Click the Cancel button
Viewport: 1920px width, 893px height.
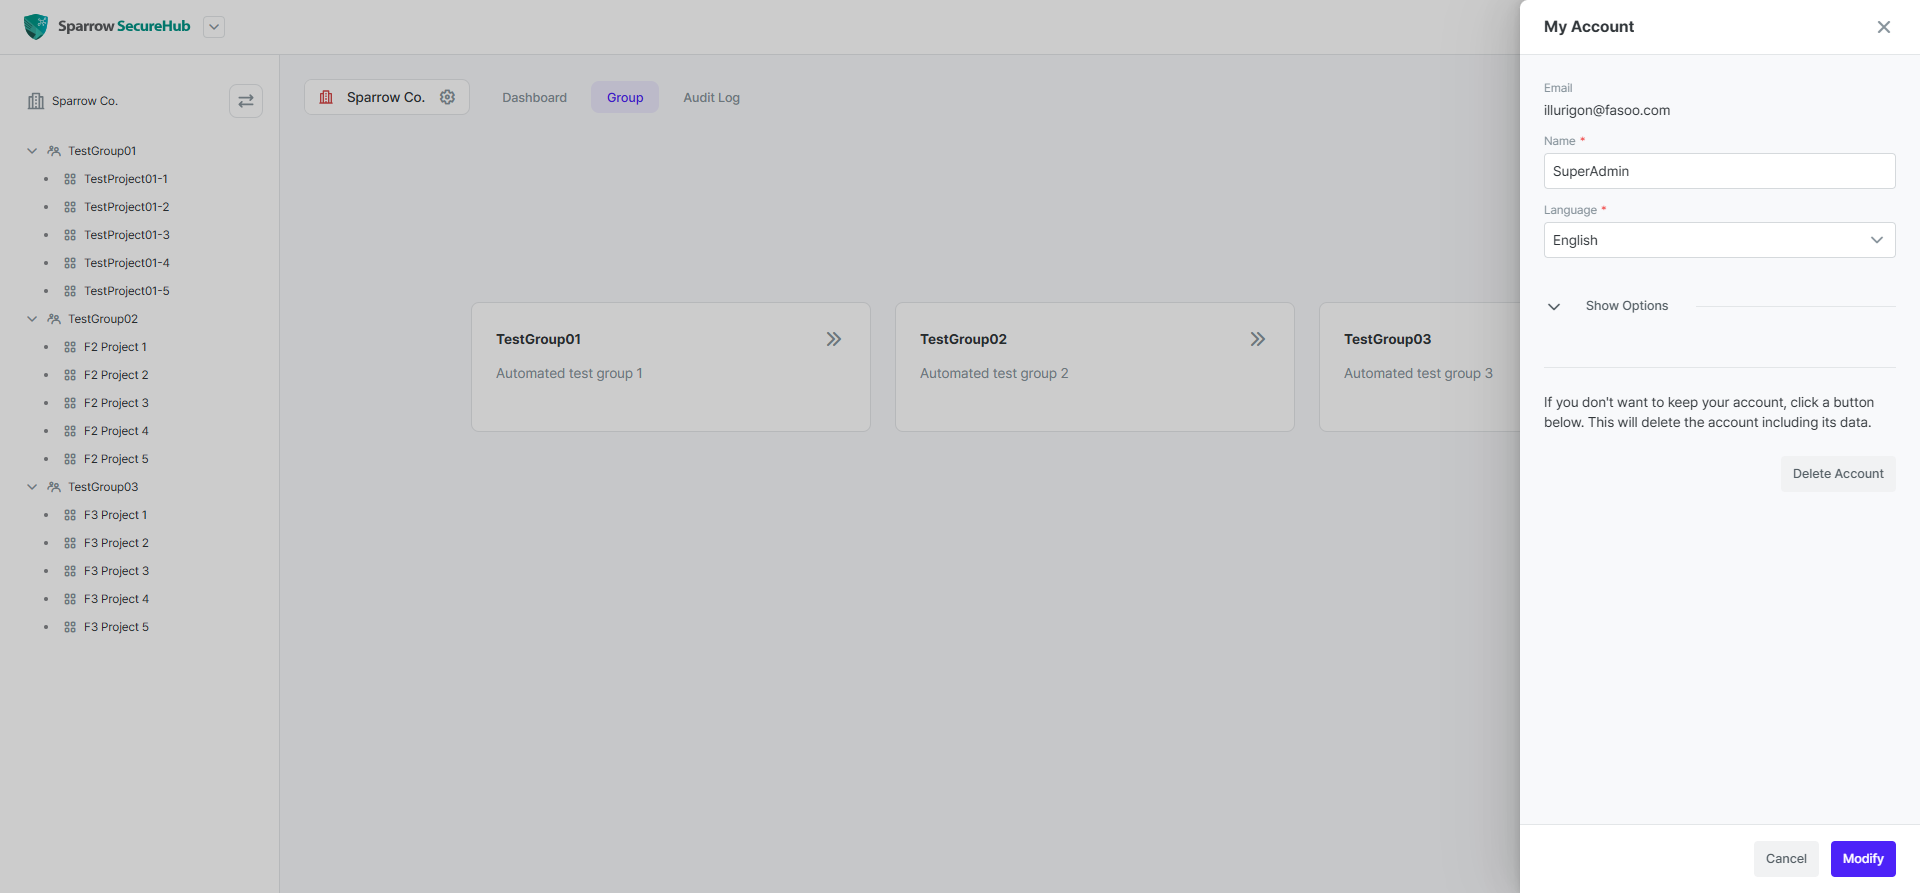click(1786, 859)
